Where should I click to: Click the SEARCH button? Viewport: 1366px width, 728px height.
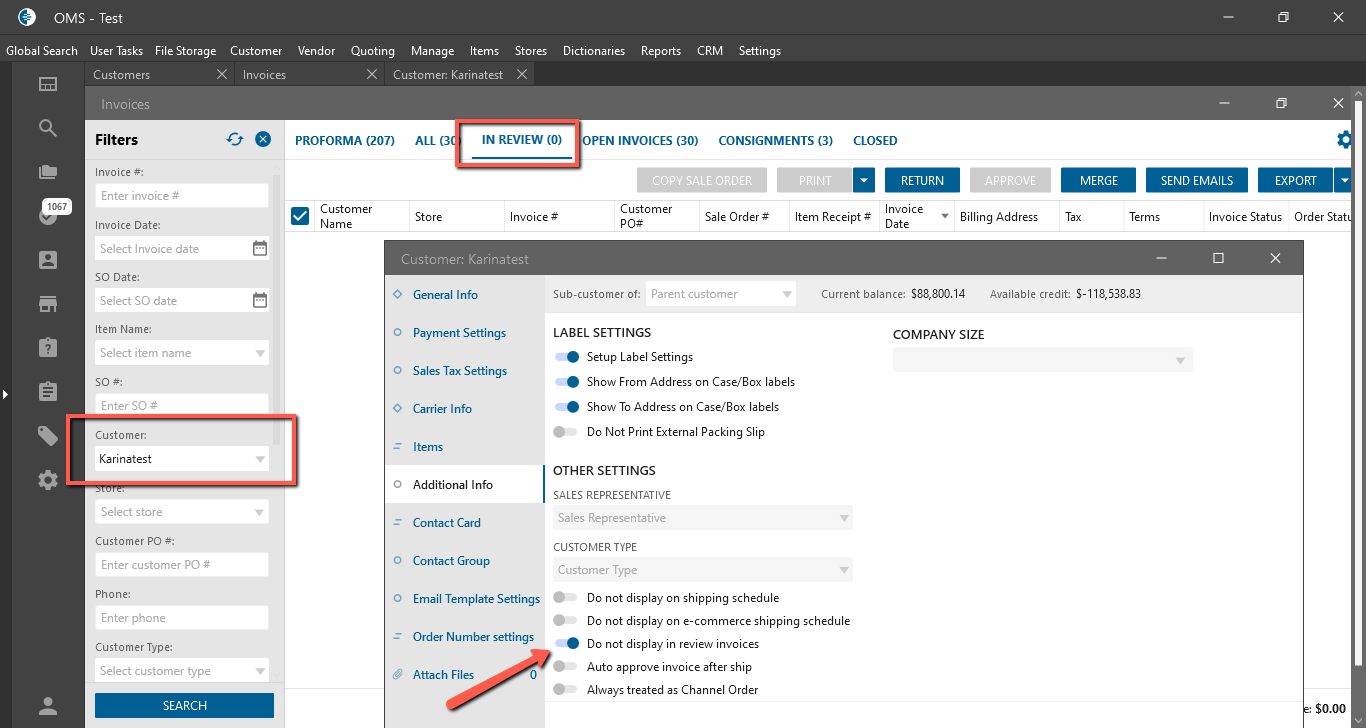[184, 706]
